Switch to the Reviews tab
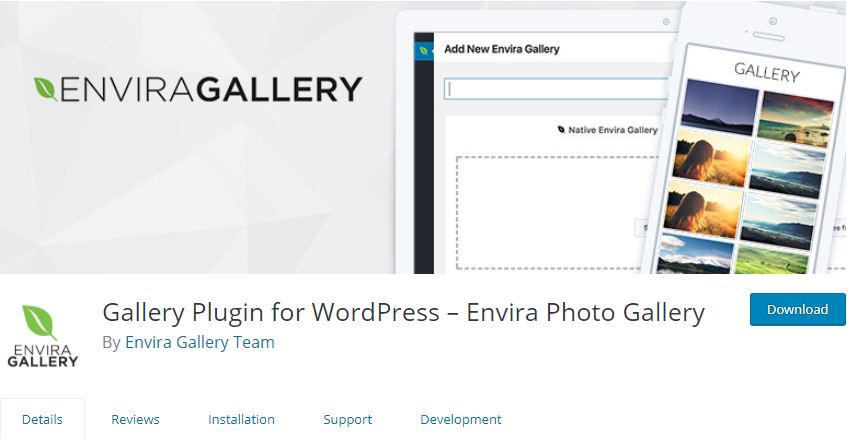The image size is (850, 439). [x=135, y=419]
